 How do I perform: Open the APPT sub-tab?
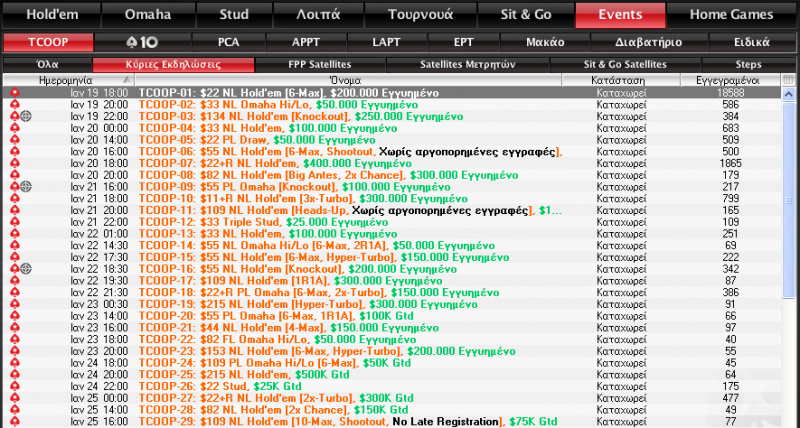306,42
